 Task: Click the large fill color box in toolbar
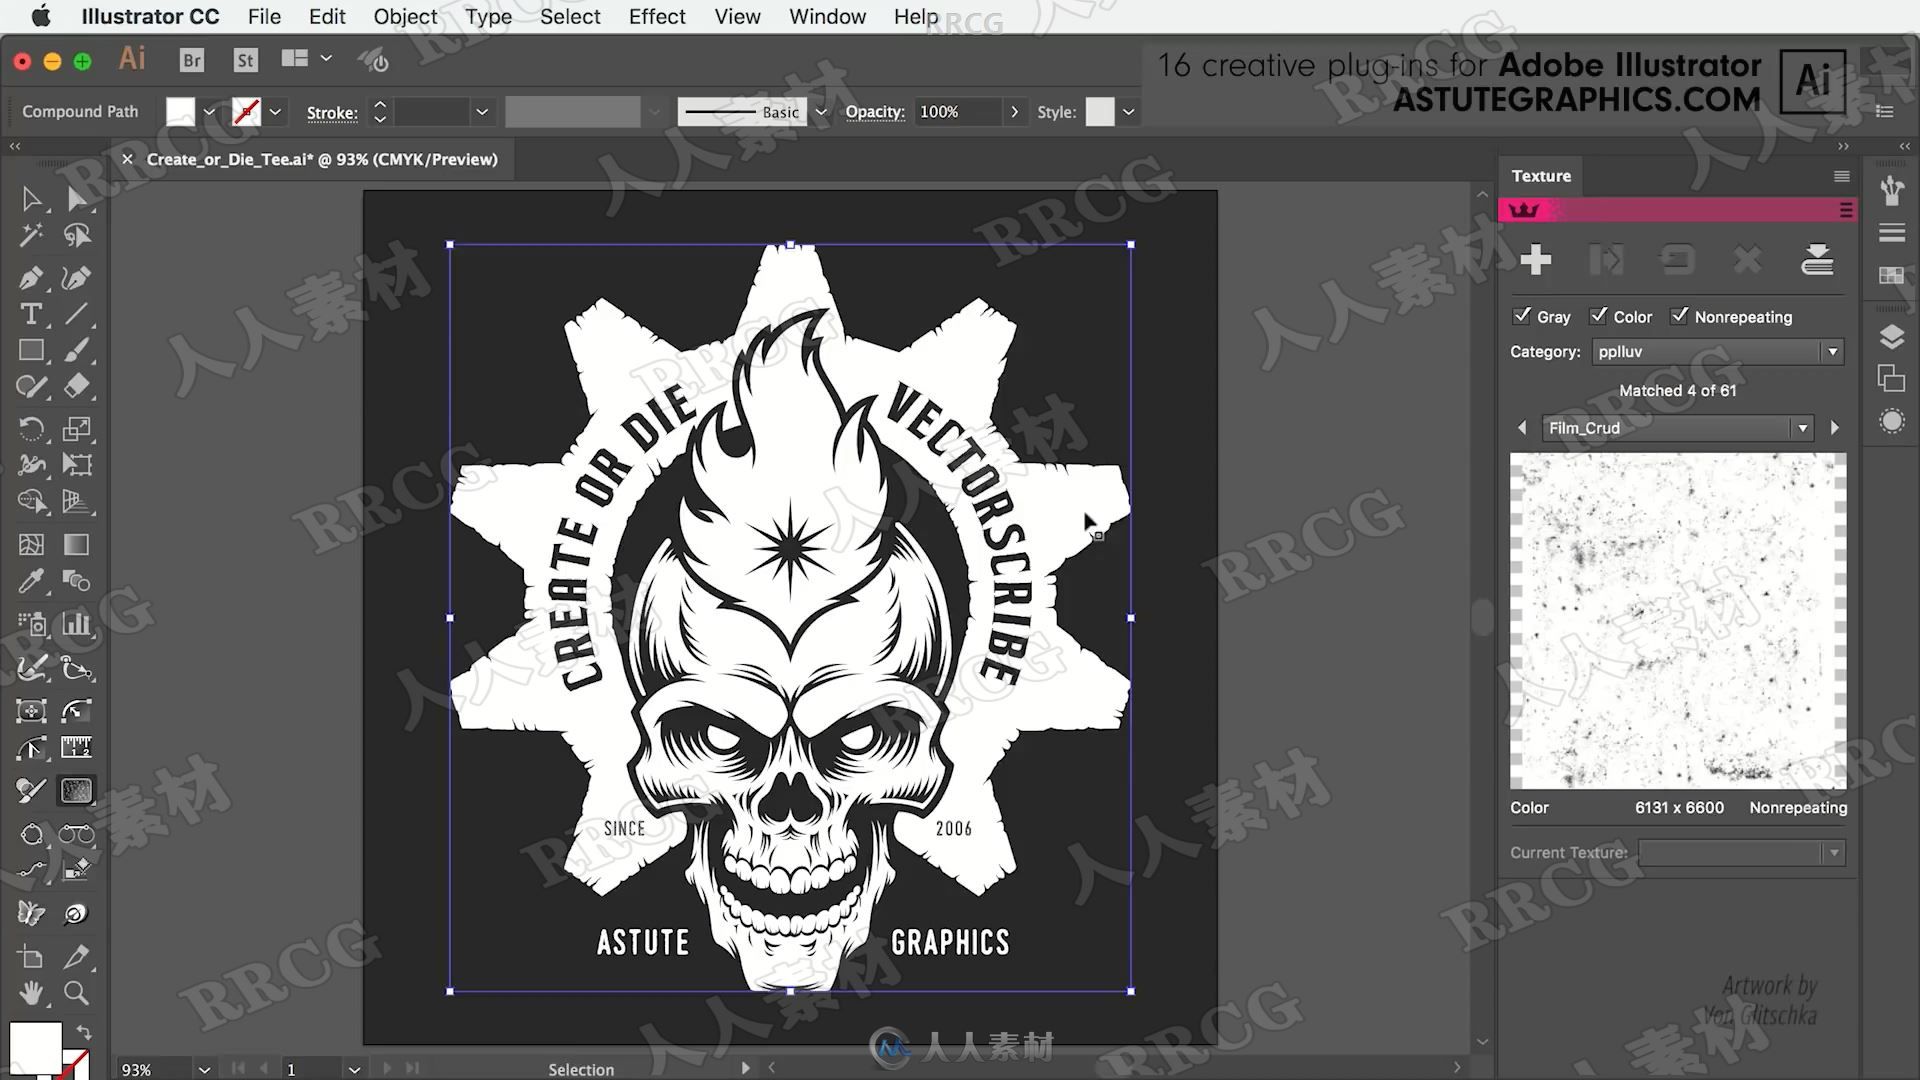[36, 1047]
